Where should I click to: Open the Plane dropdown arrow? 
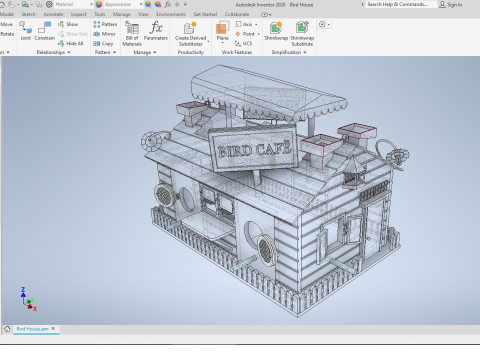pos(222,43)
